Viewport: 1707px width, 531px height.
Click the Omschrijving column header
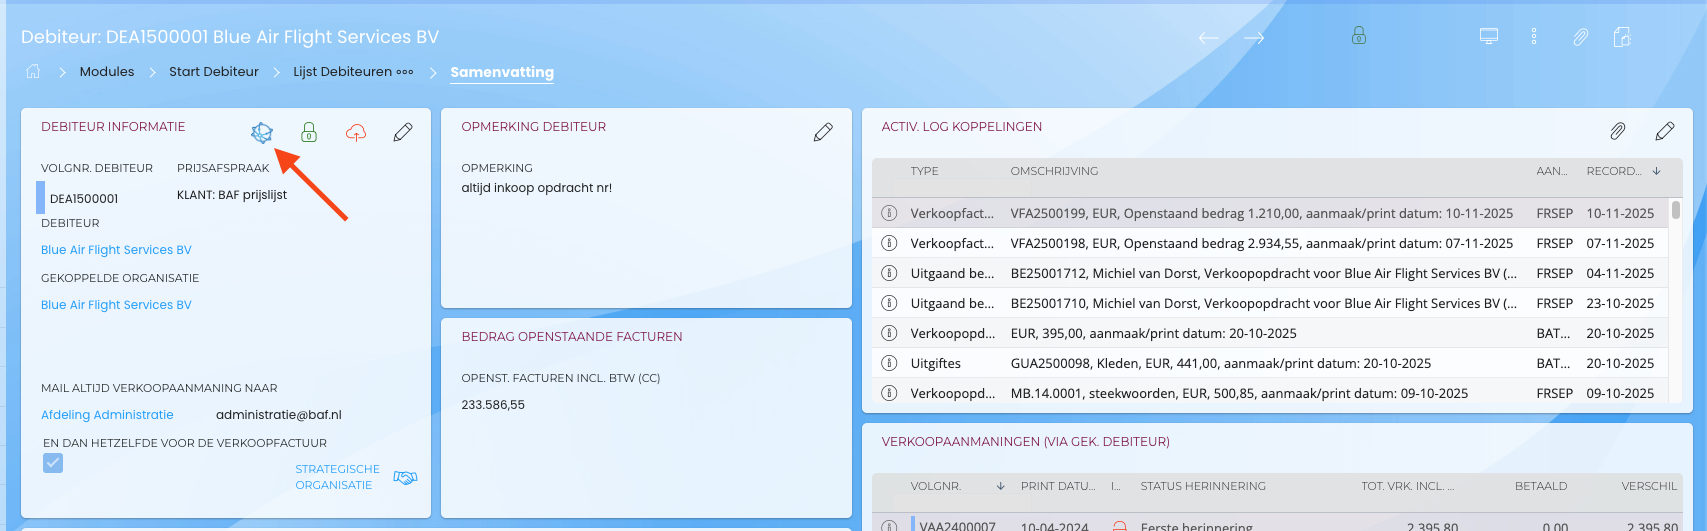coord(1054,171)
